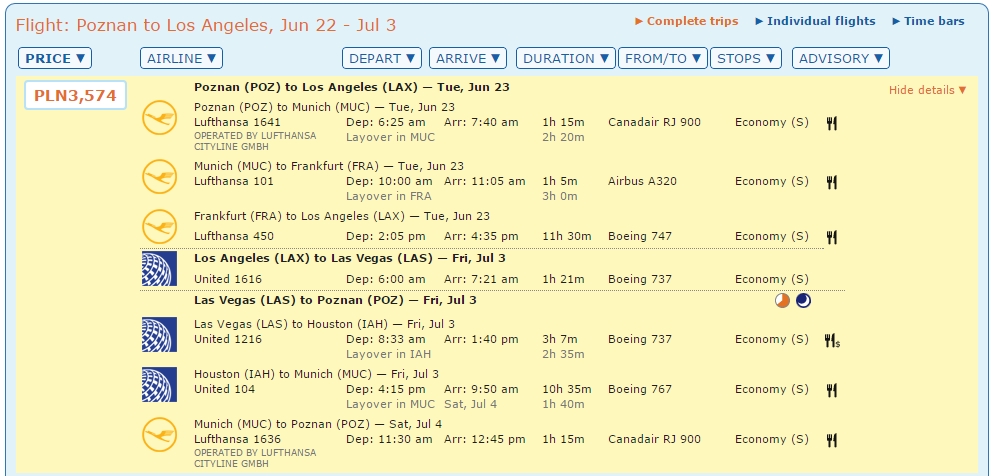This screenshot has height=476, width=994.
Task: Click meal icon for Lufthansa 1636
Action: (832, 440)
